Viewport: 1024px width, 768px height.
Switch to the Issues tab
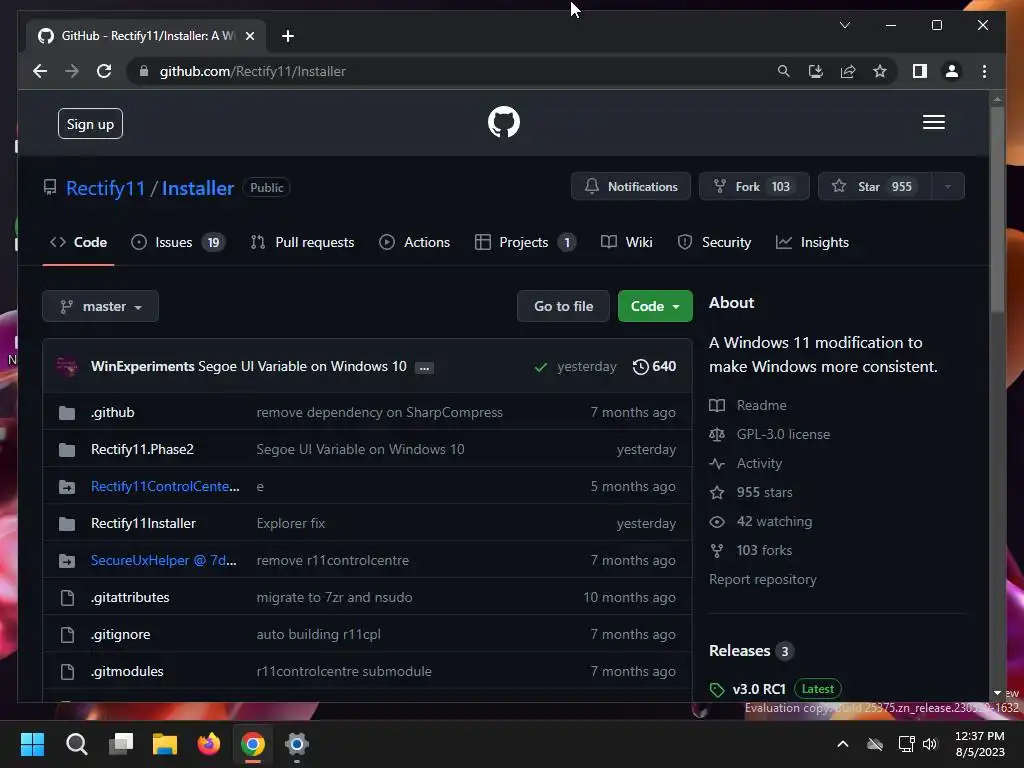click(x=178, y=242)
